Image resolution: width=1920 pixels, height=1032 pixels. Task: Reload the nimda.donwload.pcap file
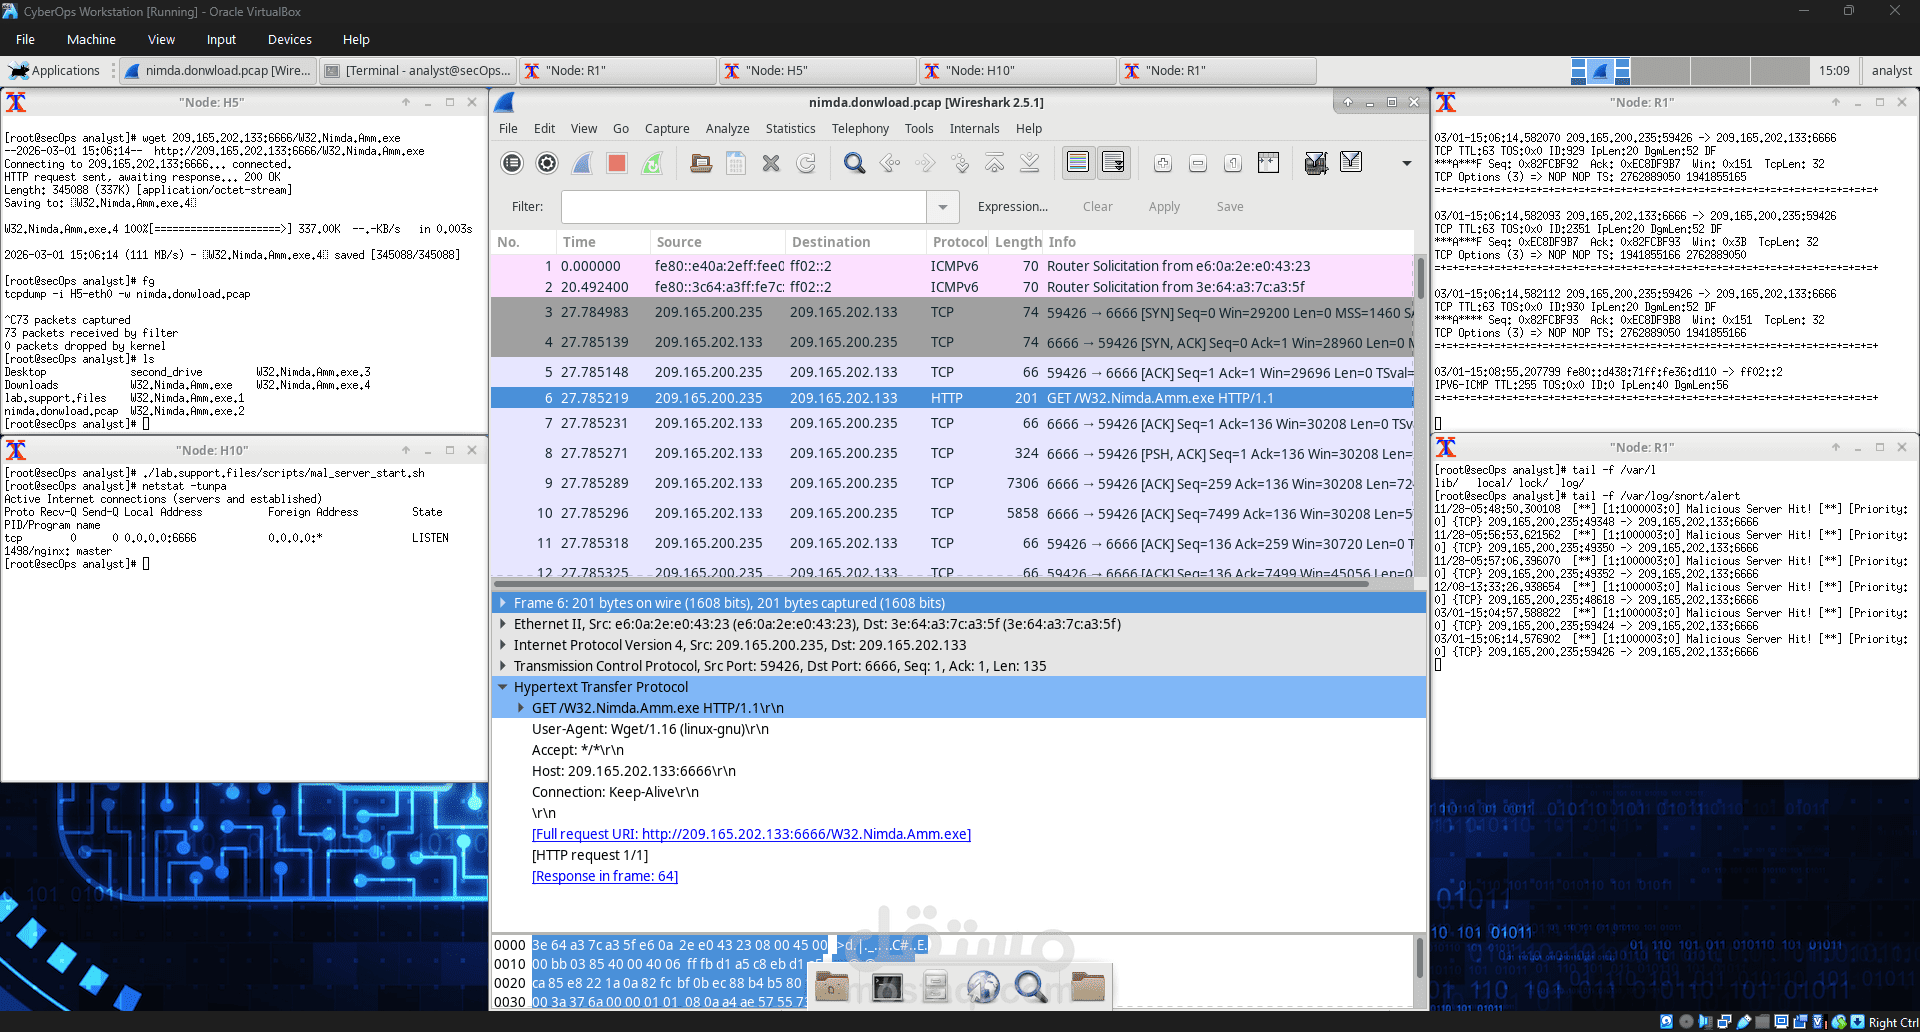(x=806, y=162)
